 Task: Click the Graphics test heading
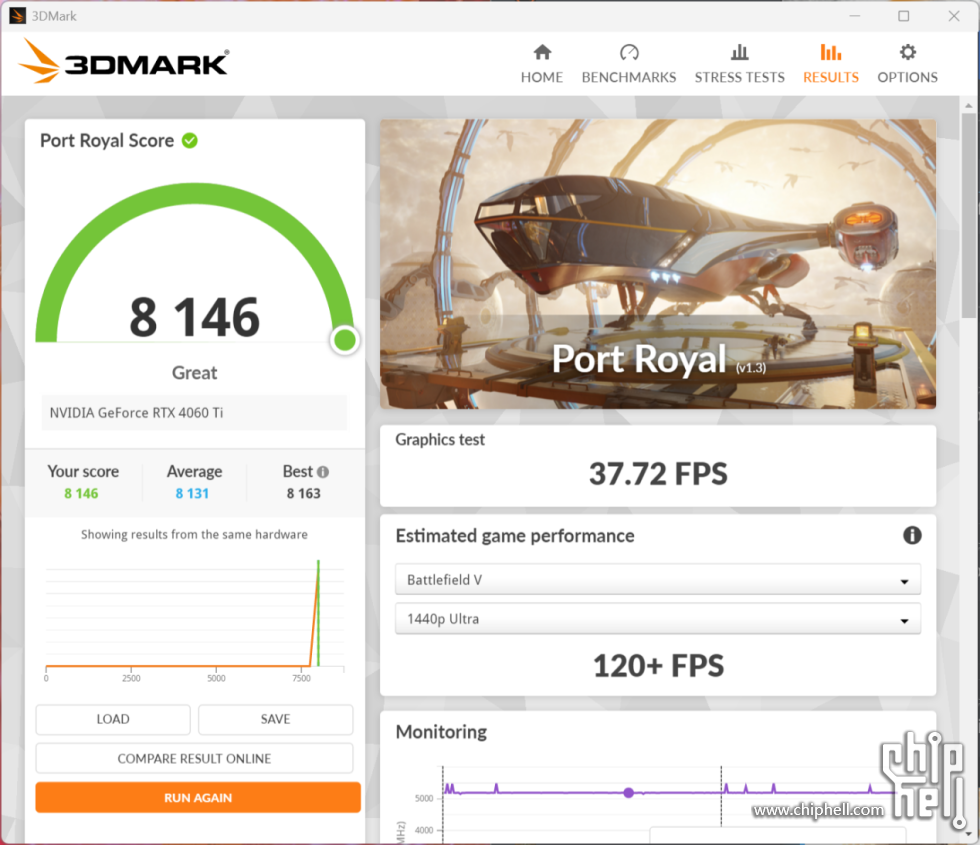440,440
